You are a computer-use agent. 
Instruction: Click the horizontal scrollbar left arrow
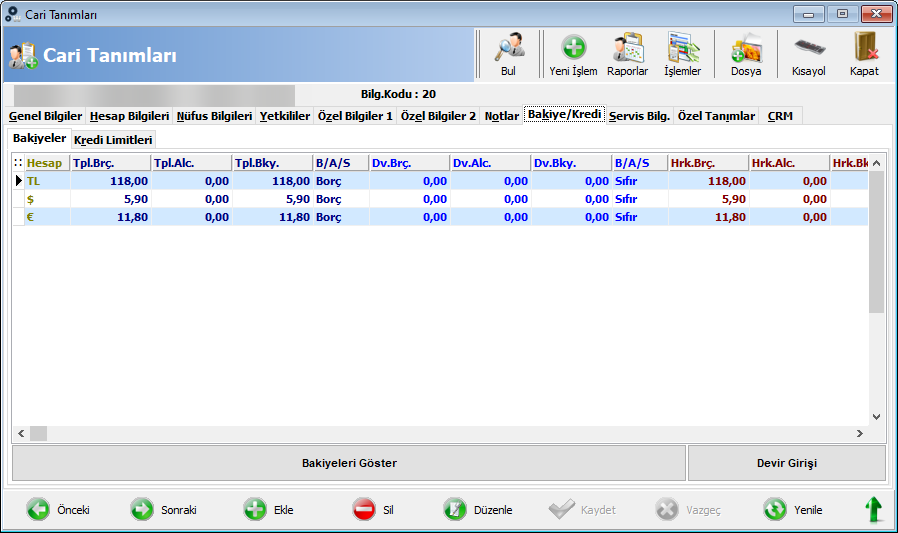coord(21,433)
